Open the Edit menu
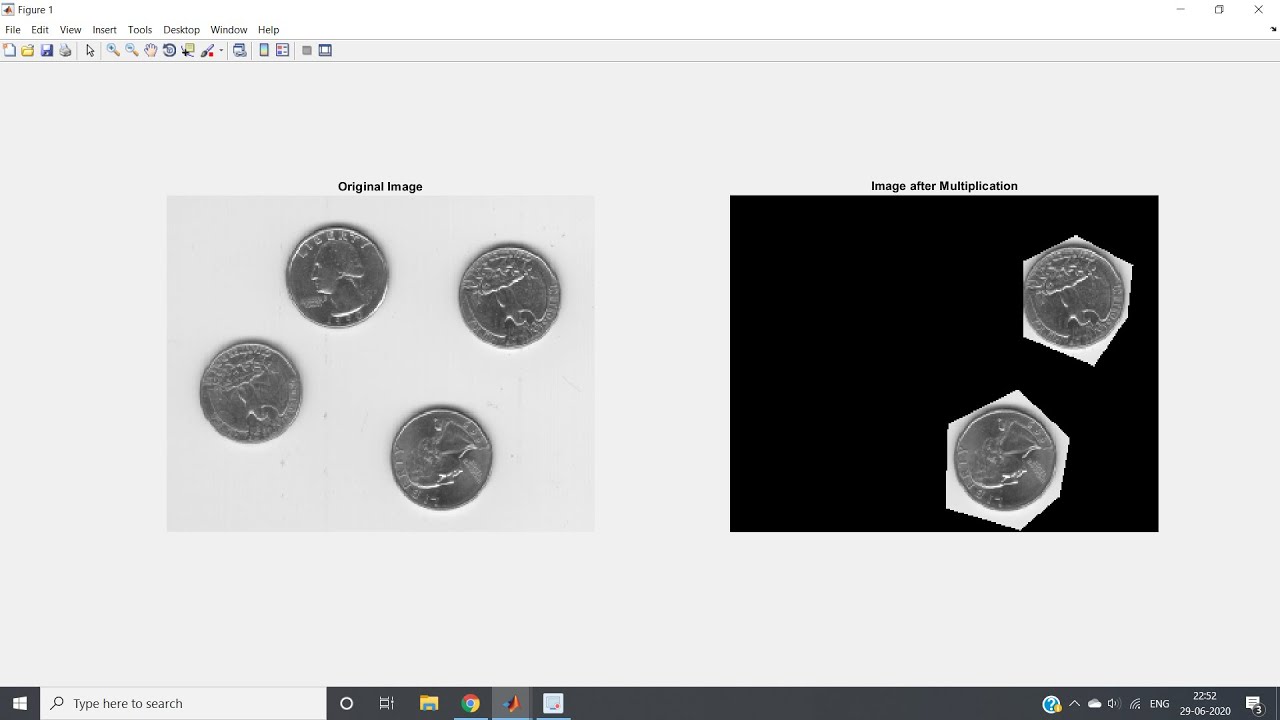The height and width of the screenshot is (720, 1280). [x=40, y=30]
